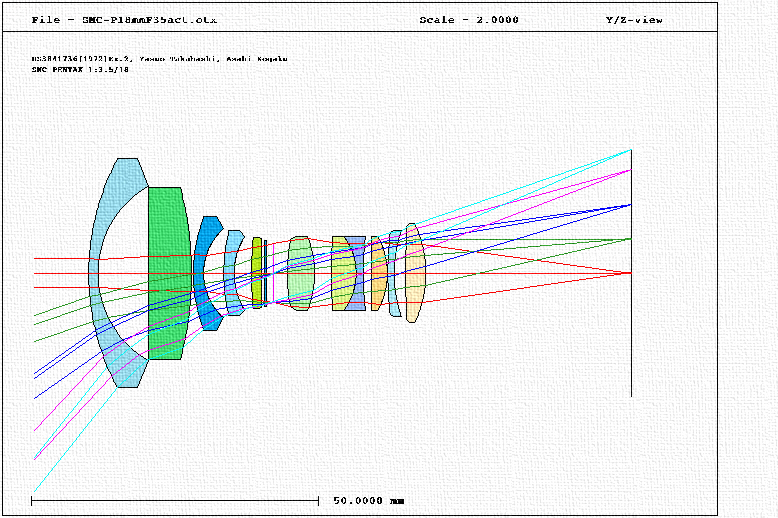778x518 pixels.
Task: Click the 'SMC PENTAX 1:3.5/18' caption
Action: [80, 69]
